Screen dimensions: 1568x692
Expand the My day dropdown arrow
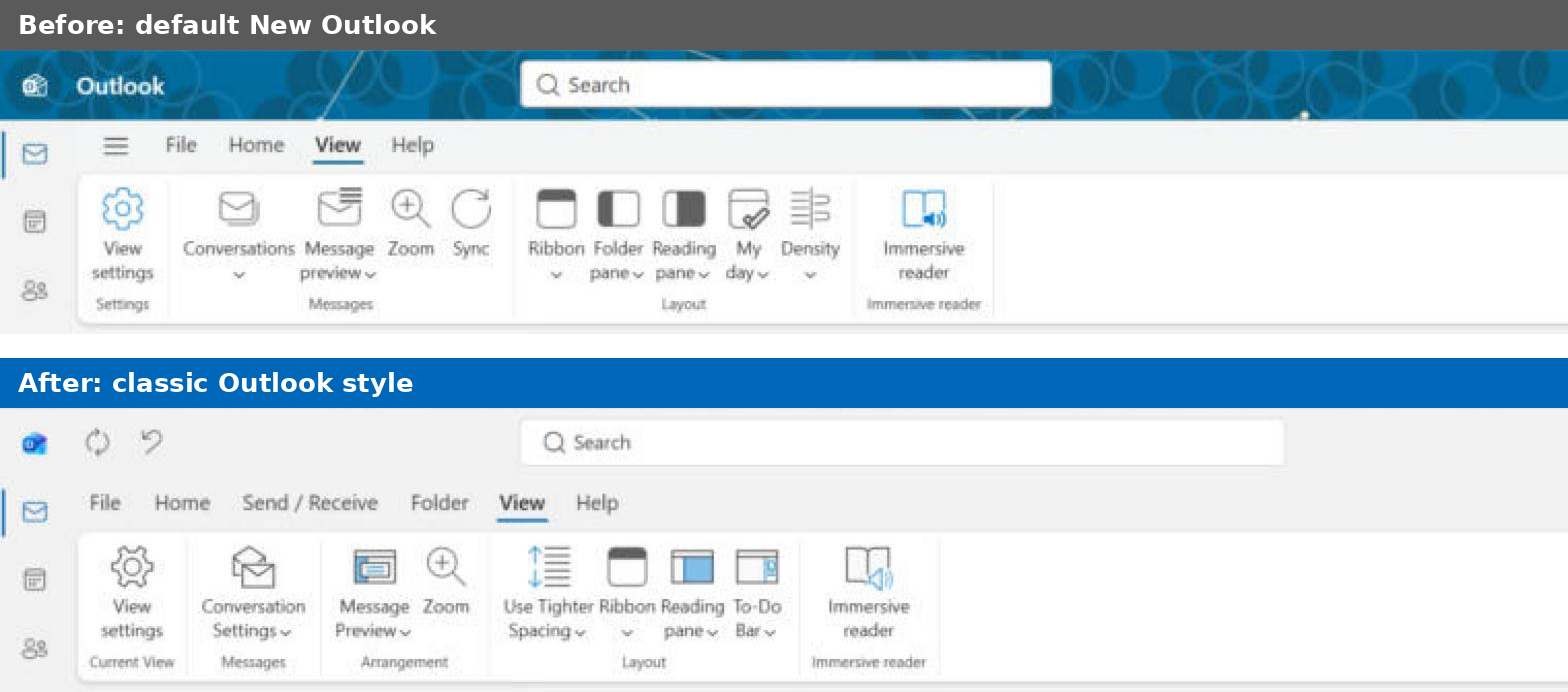click(x=763, y=274)
